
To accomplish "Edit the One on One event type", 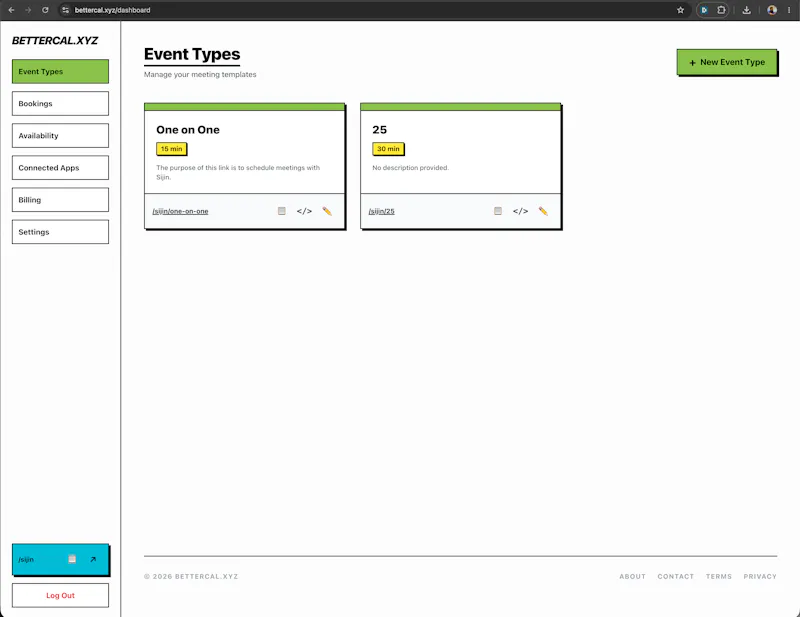I will [327, 211].
